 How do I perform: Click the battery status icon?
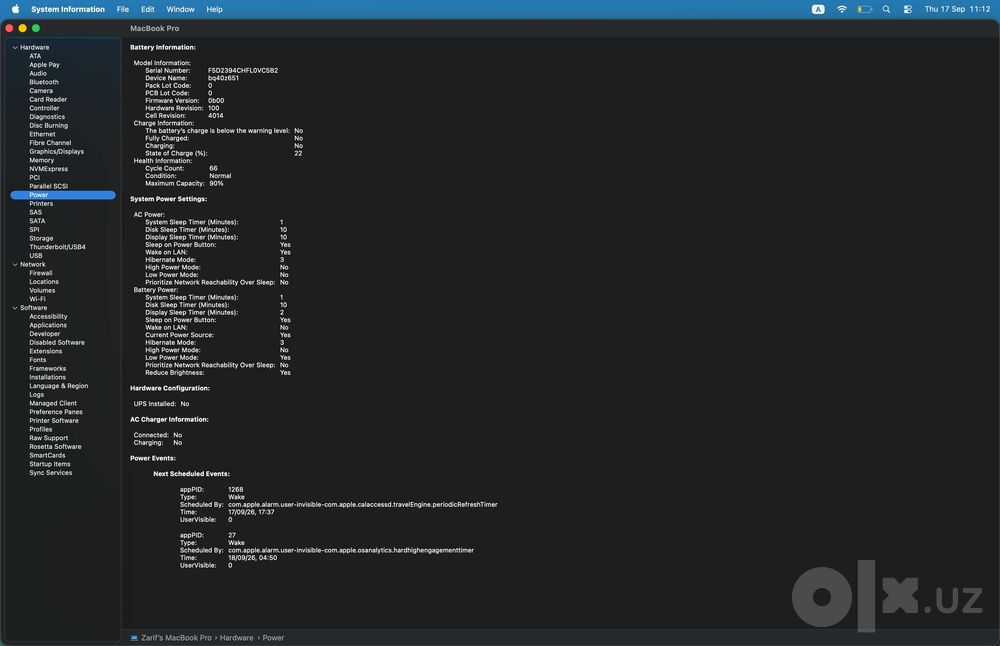click(x=864, y=9)
